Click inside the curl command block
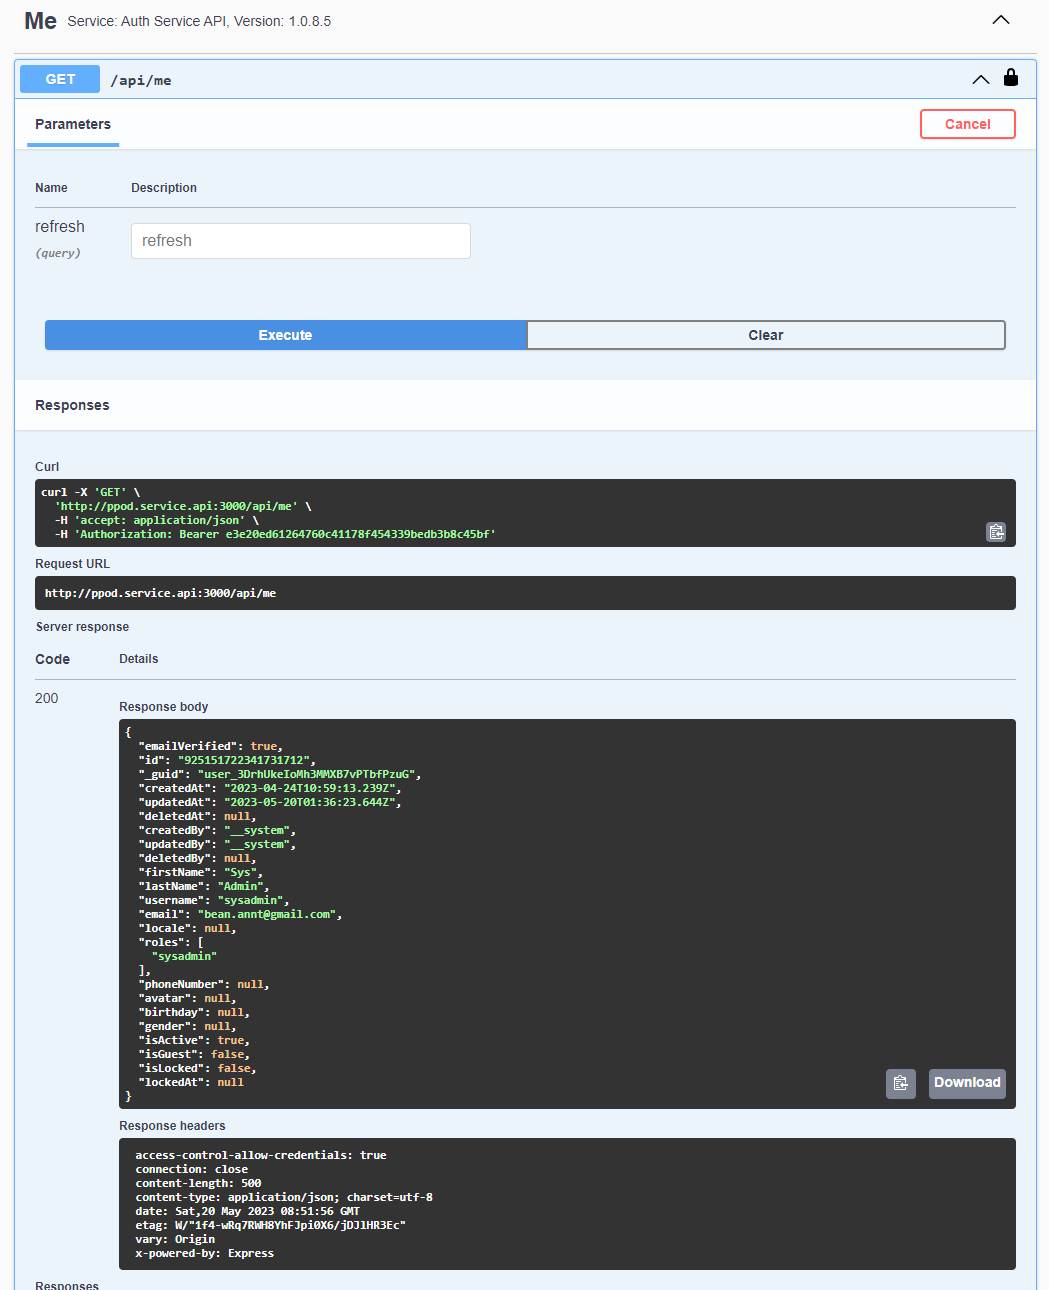Image resolution: width=1049 pixels, height=1290 pixels. pos(500,512)
